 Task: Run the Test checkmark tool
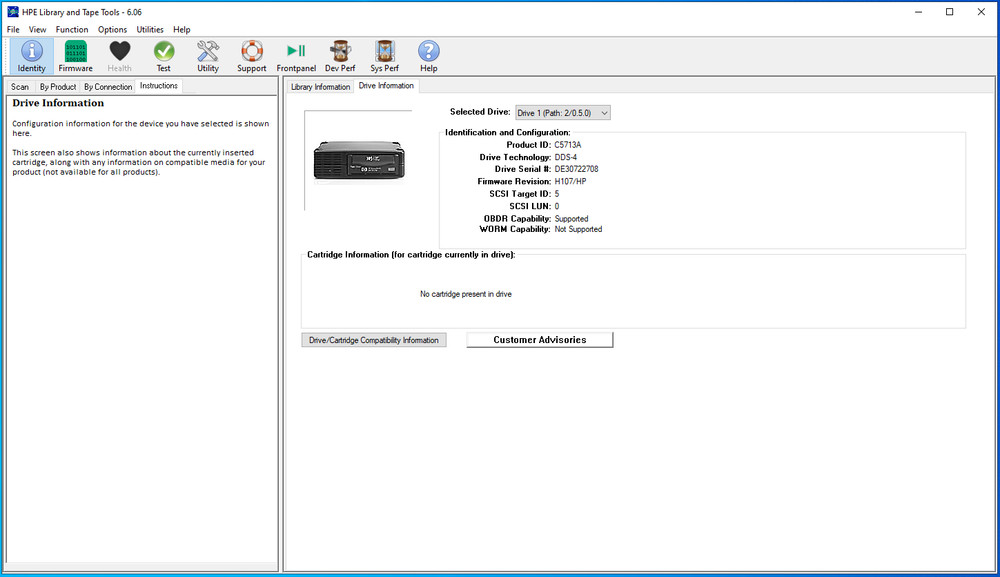tap(163, 55)
